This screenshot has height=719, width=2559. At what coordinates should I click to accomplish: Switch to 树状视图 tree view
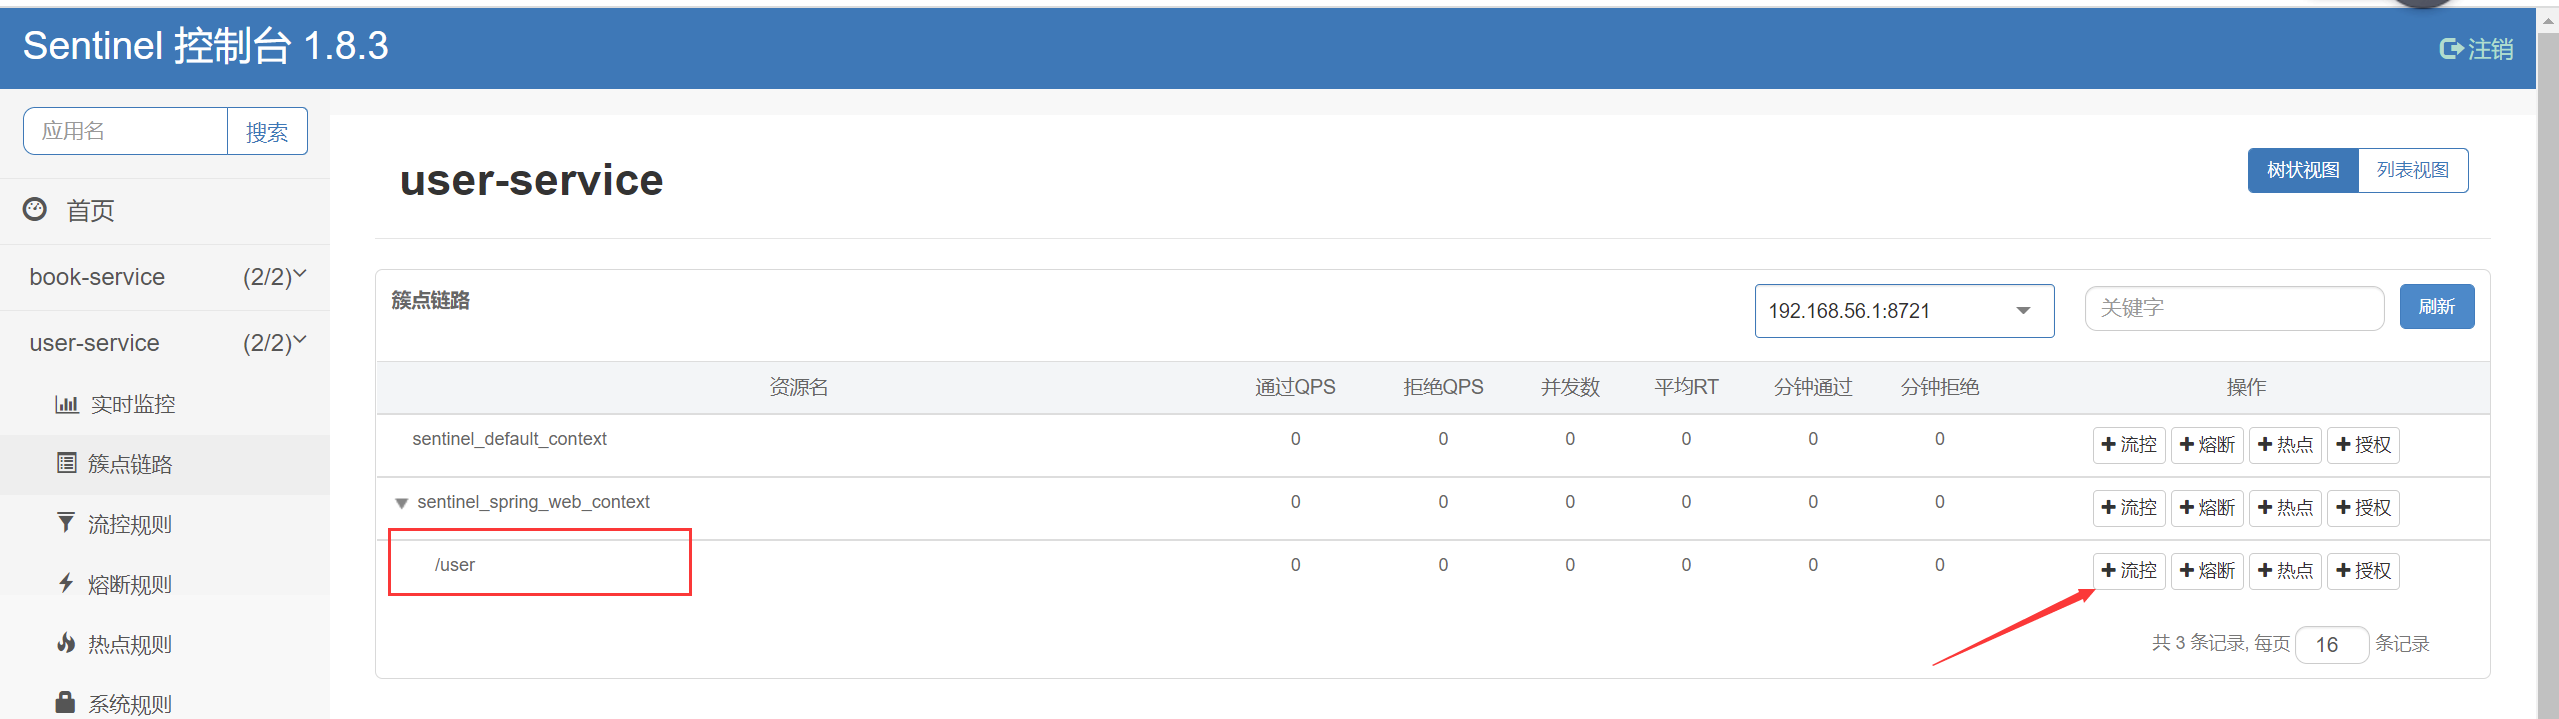tap(2303, 170)
